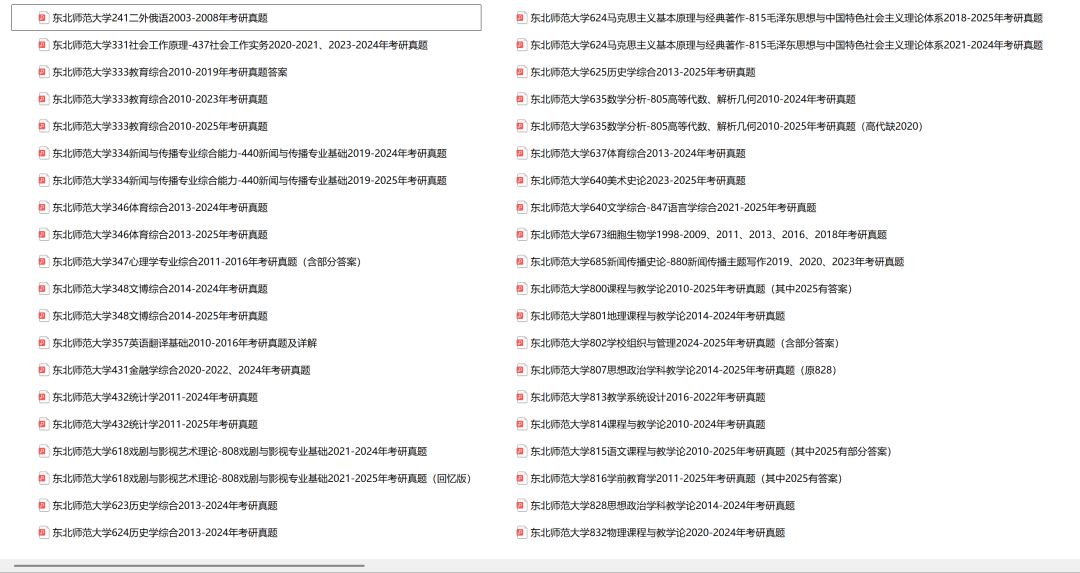Screen dimensions: 1080x573
Task: Click PDF icon of 813教学系统设计 file
Action: (x=521, y=397)
